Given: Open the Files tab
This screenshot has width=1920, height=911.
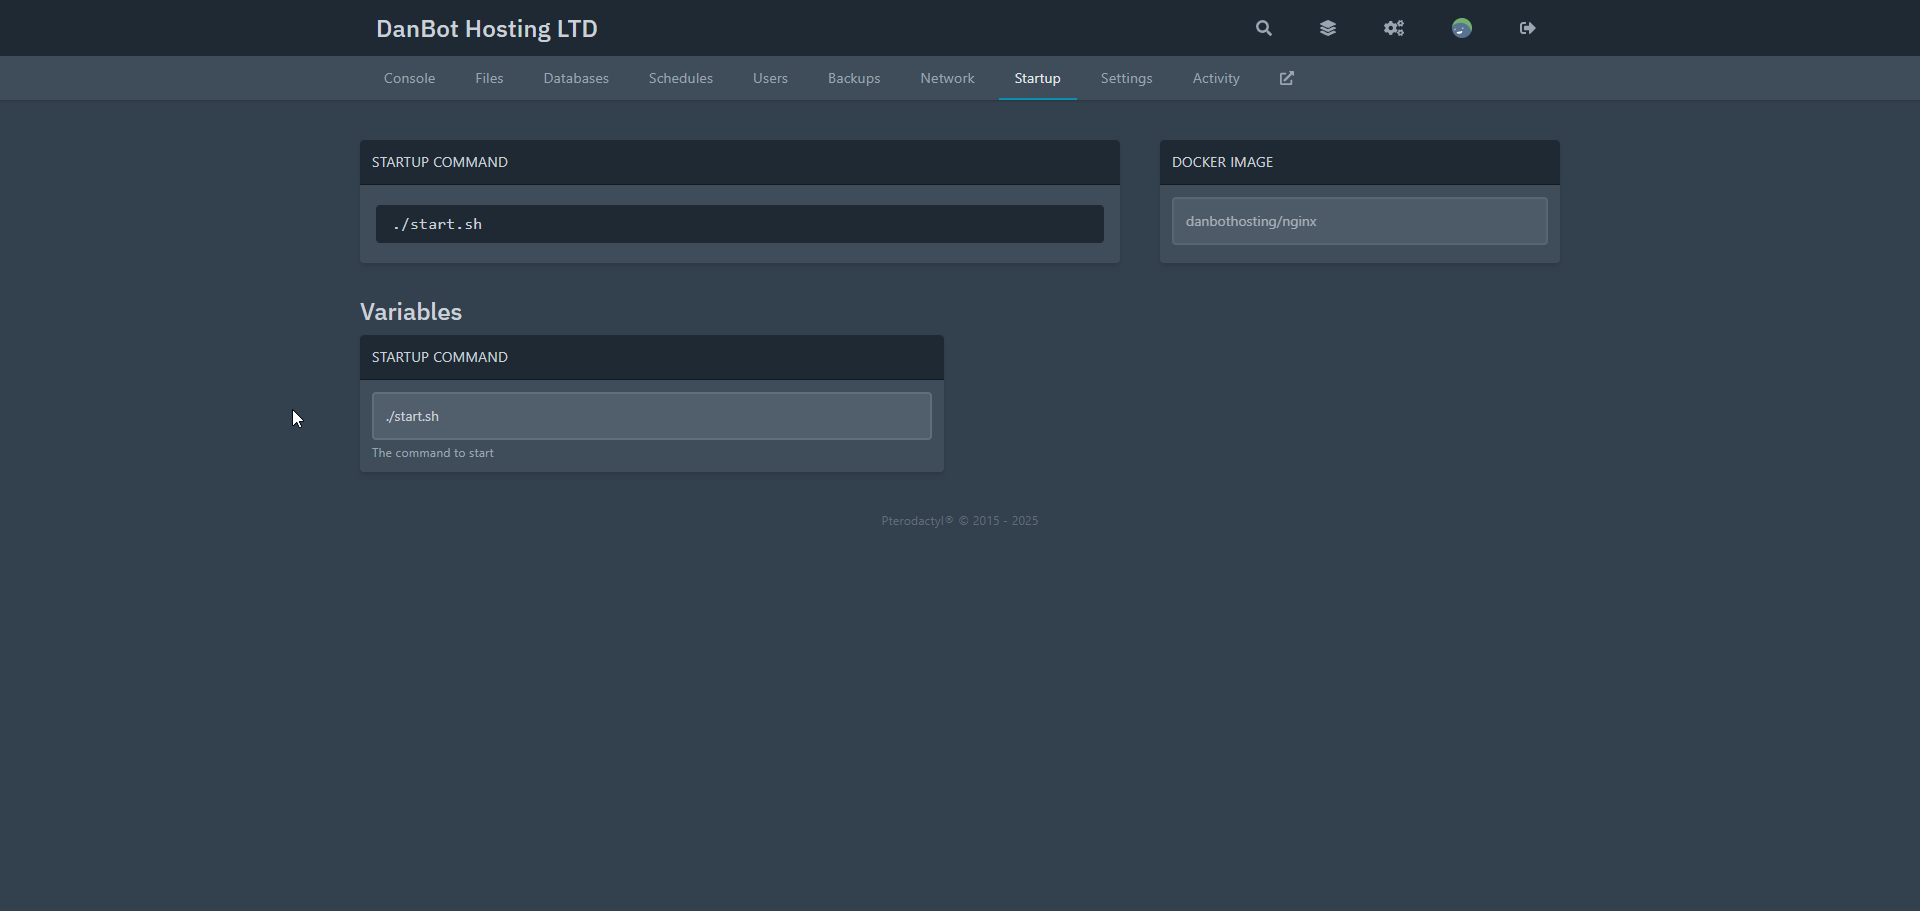Looking at the screenshot, I should 489,78.
